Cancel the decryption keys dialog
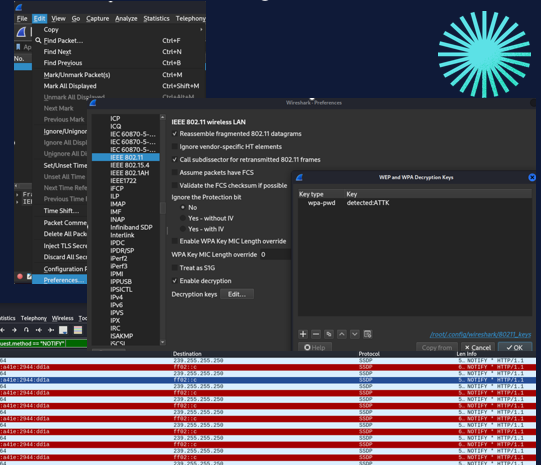This screenshot has width=541, height=465. [478, 347]
